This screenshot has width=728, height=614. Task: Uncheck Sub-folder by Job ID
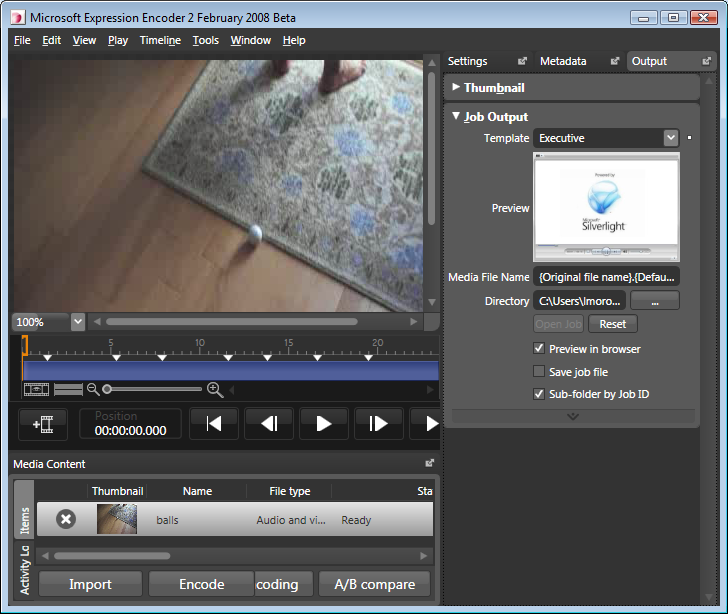[539, 394]
